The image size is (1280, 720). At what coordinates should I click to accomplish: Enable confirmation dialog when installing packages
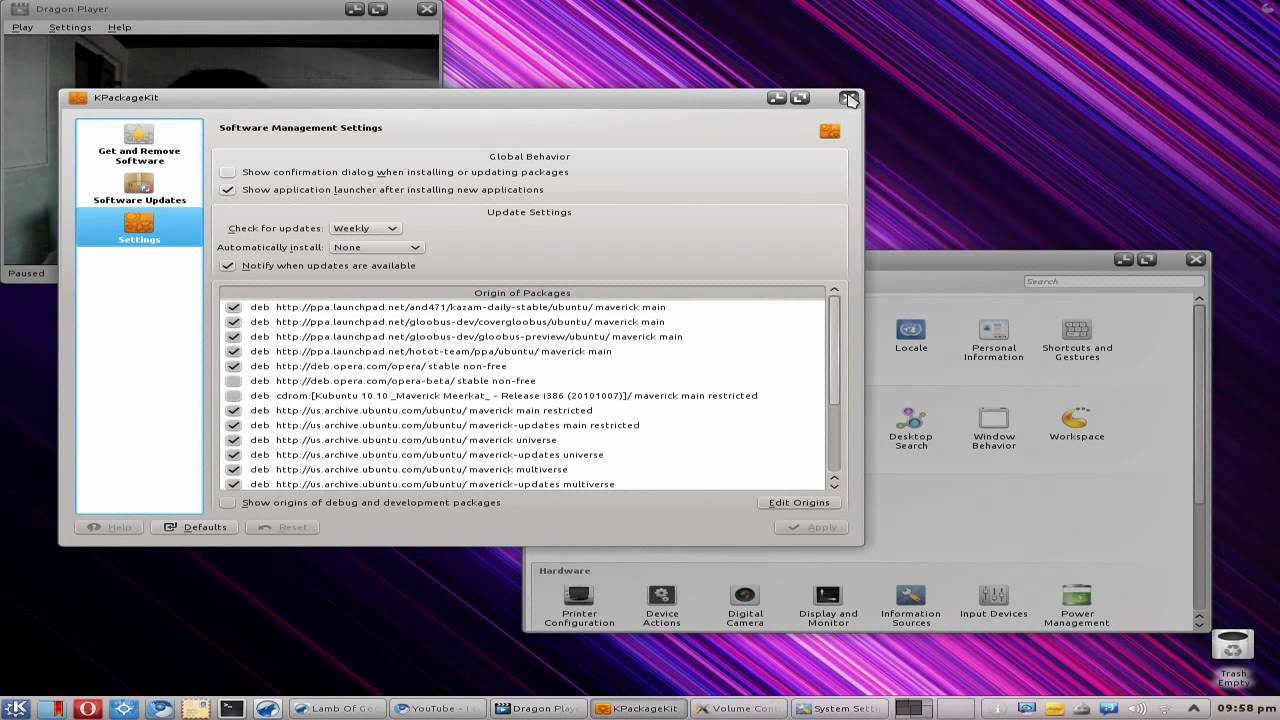[x=228, y=172]
